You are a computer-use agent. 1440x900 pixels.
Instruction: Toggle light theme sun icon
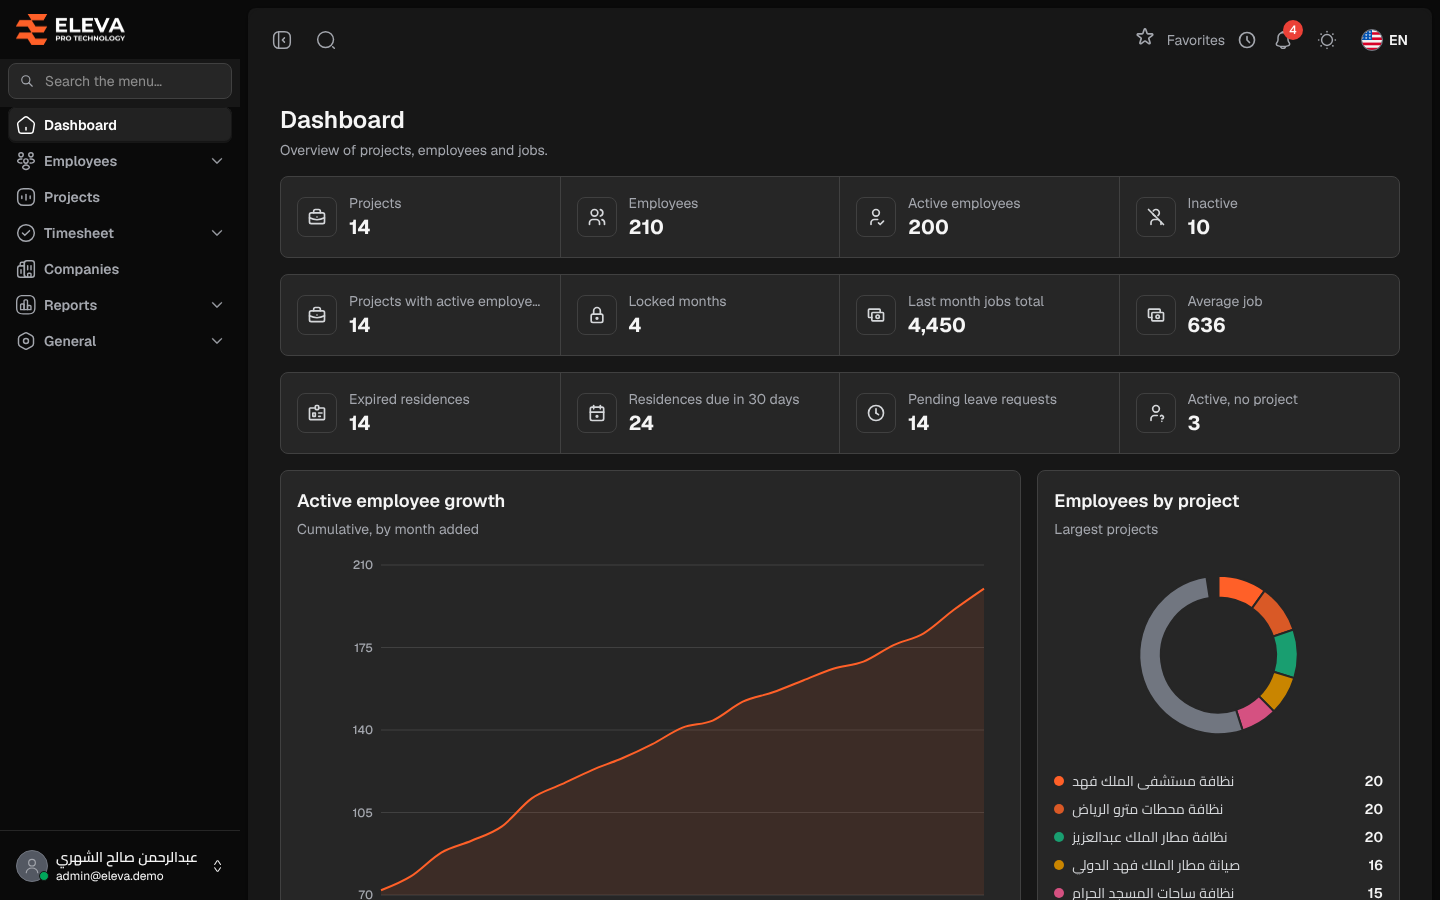1327,40
